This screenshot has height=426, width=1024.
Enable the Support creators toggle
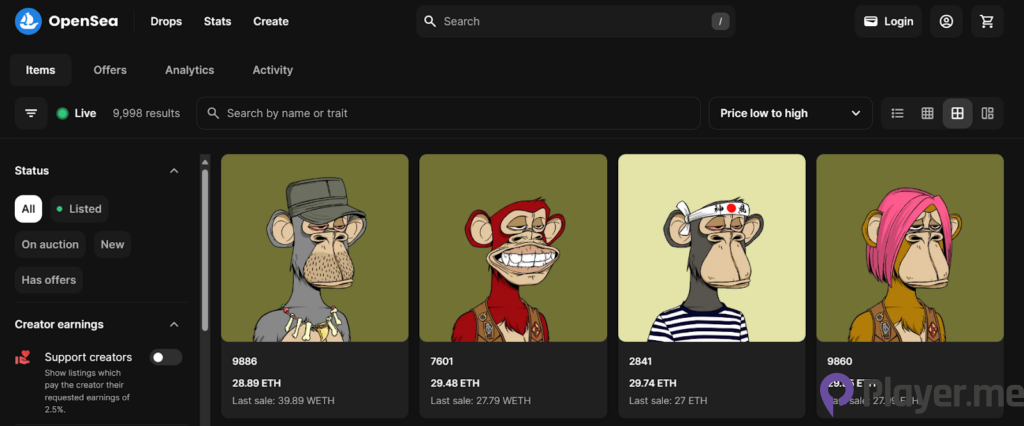click(x=165, y=357)
